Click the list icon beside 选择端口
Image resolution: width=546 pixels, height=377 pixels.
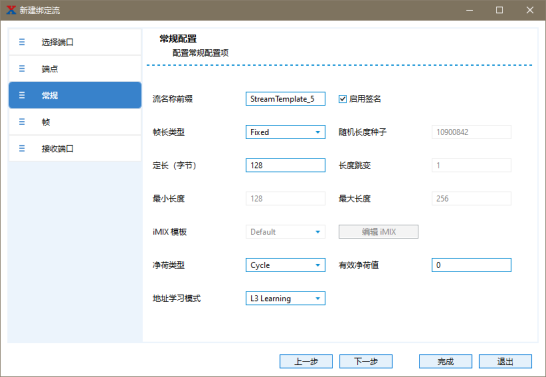click(22, 42)
